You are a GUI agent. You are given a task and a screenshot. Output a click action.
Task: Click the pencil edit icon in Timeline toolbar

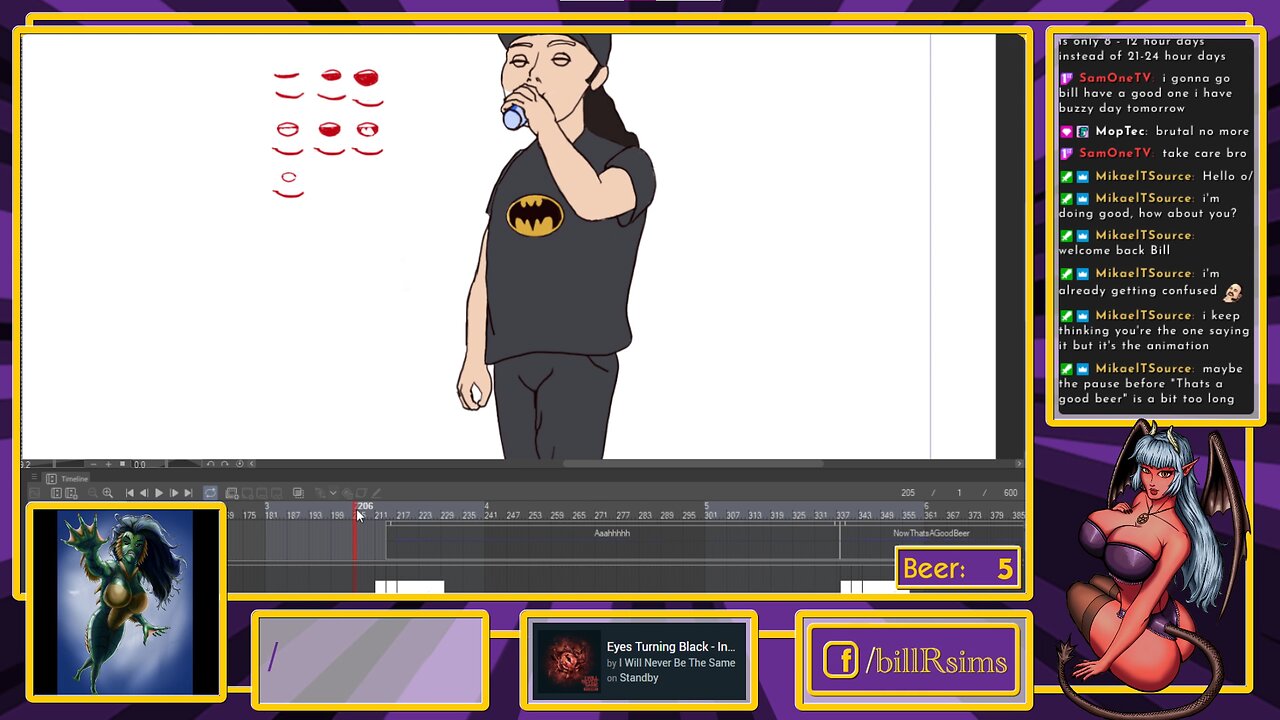[x=376, y=493]
